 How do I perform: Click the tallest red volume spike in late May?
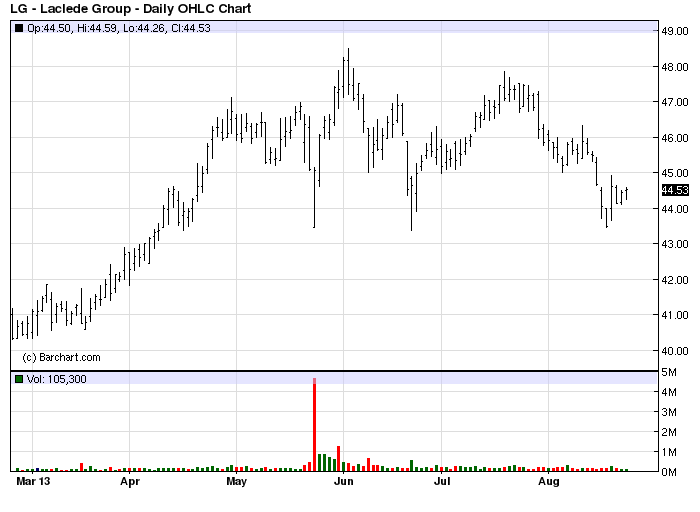(315, 425)
